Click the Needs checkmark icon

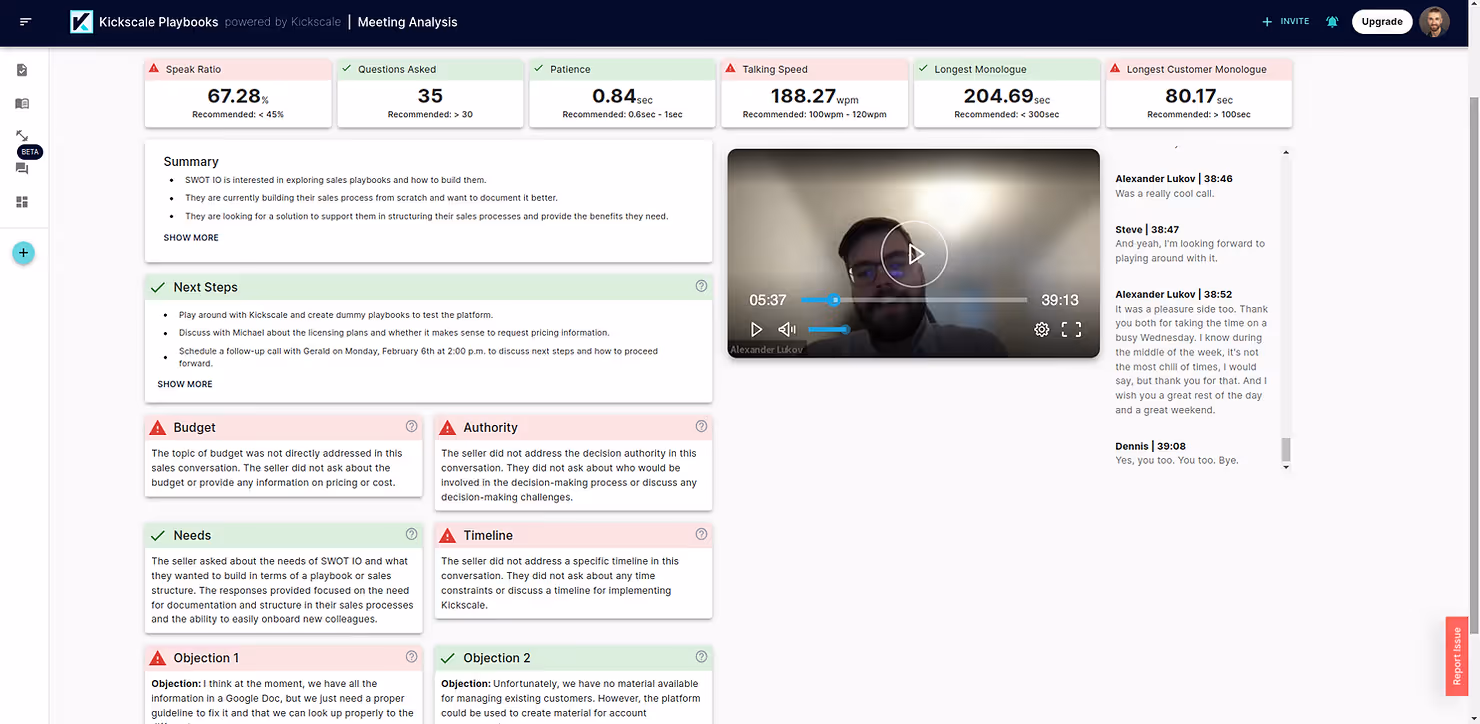(157, 536)
